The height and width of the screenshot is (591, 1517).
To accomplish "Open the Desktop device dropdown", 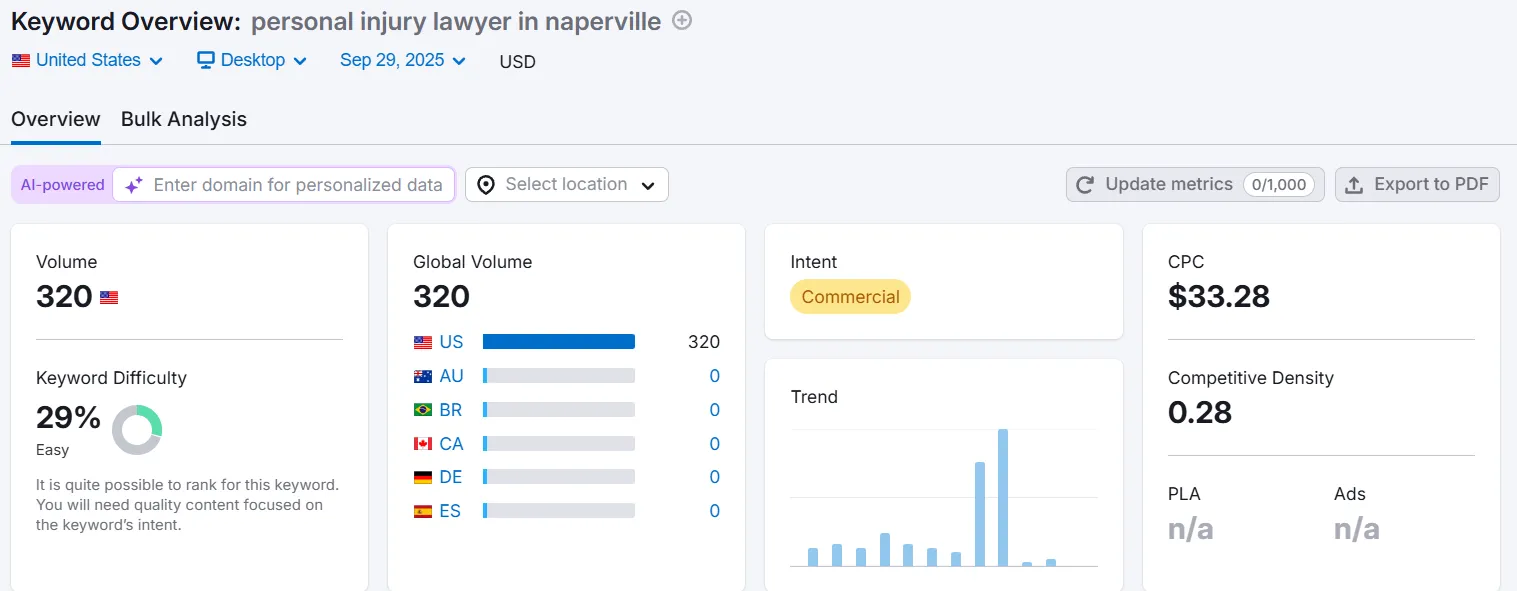I will click(253, 61).
